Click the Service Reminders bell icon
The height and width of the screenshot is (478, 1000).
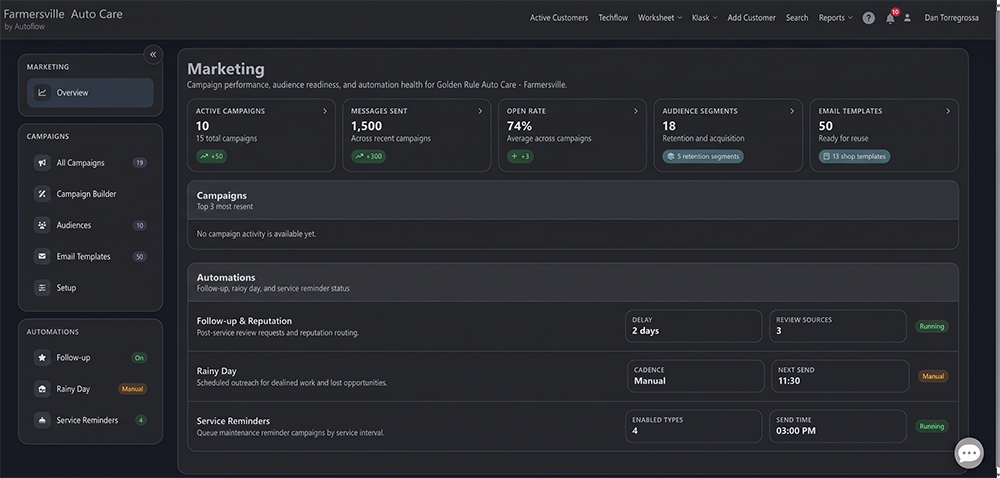click(42, 420)
